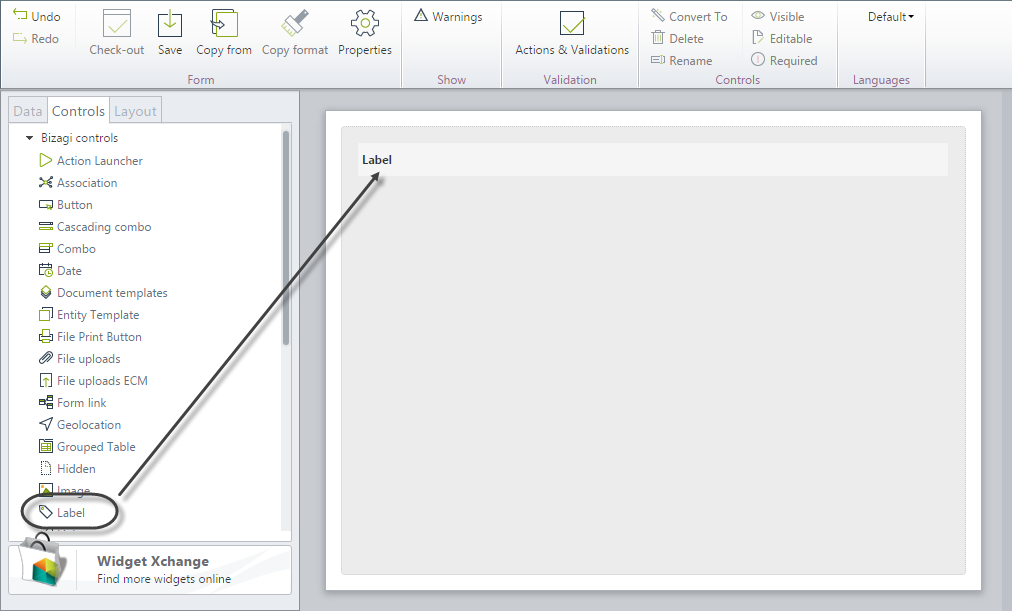The image size is (1012, 611).
Task: Select the File Print Button control
Action: pos(90,336)
